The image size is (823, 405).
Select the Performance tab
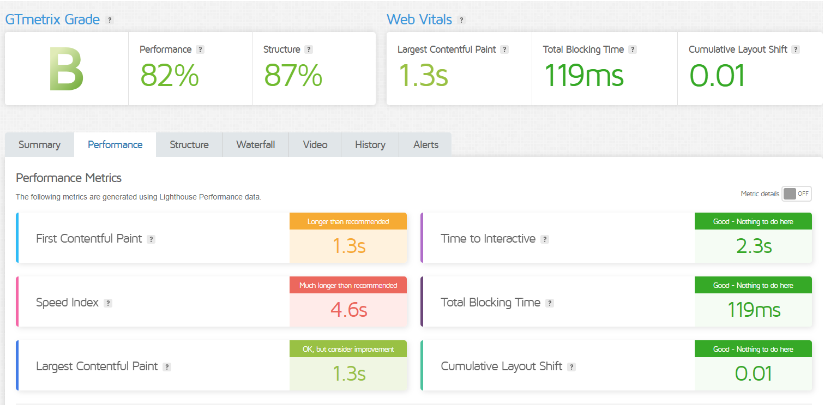(115, 145)
